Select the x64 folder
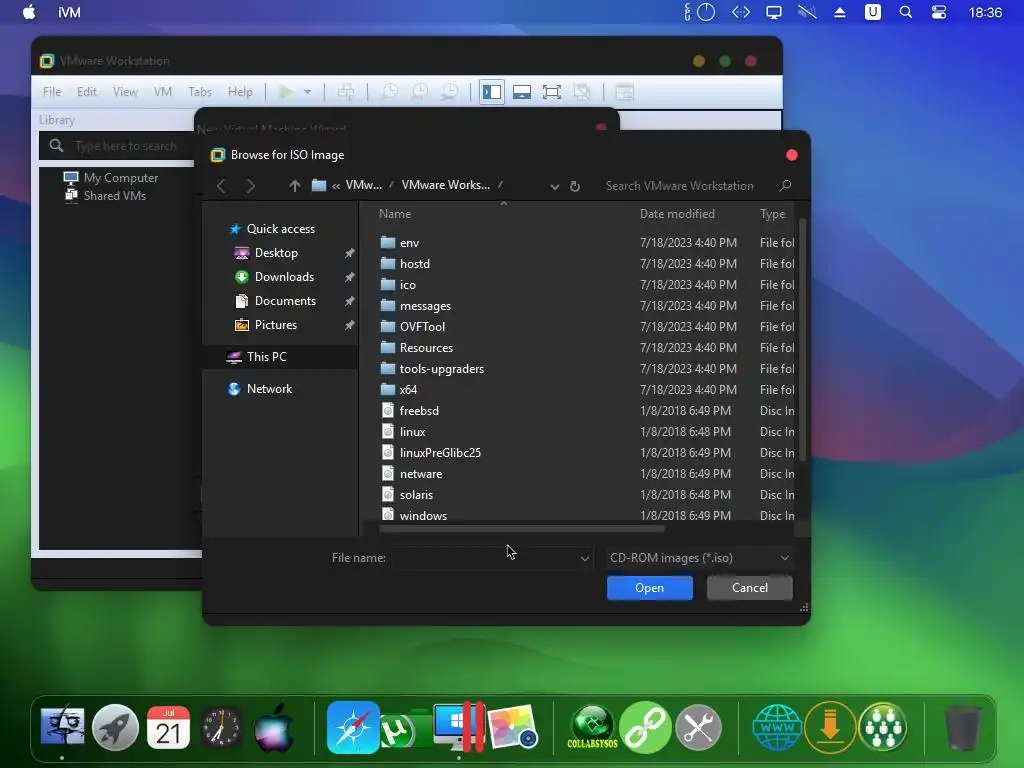This screenshot has height=768, width=1024. 408,389
